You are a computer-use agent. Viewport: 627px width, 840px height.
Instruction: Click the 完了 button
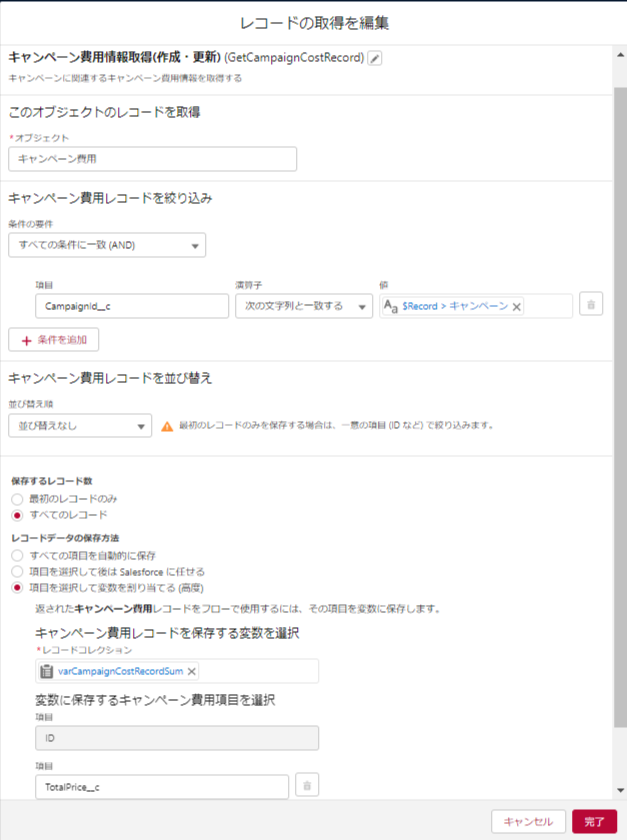(594, 821)
